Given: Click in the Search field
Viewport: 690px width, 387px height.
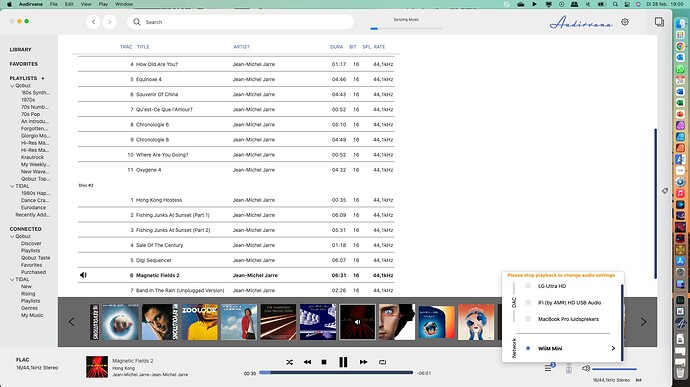Looking at the screenshot, I should [240, 22].
